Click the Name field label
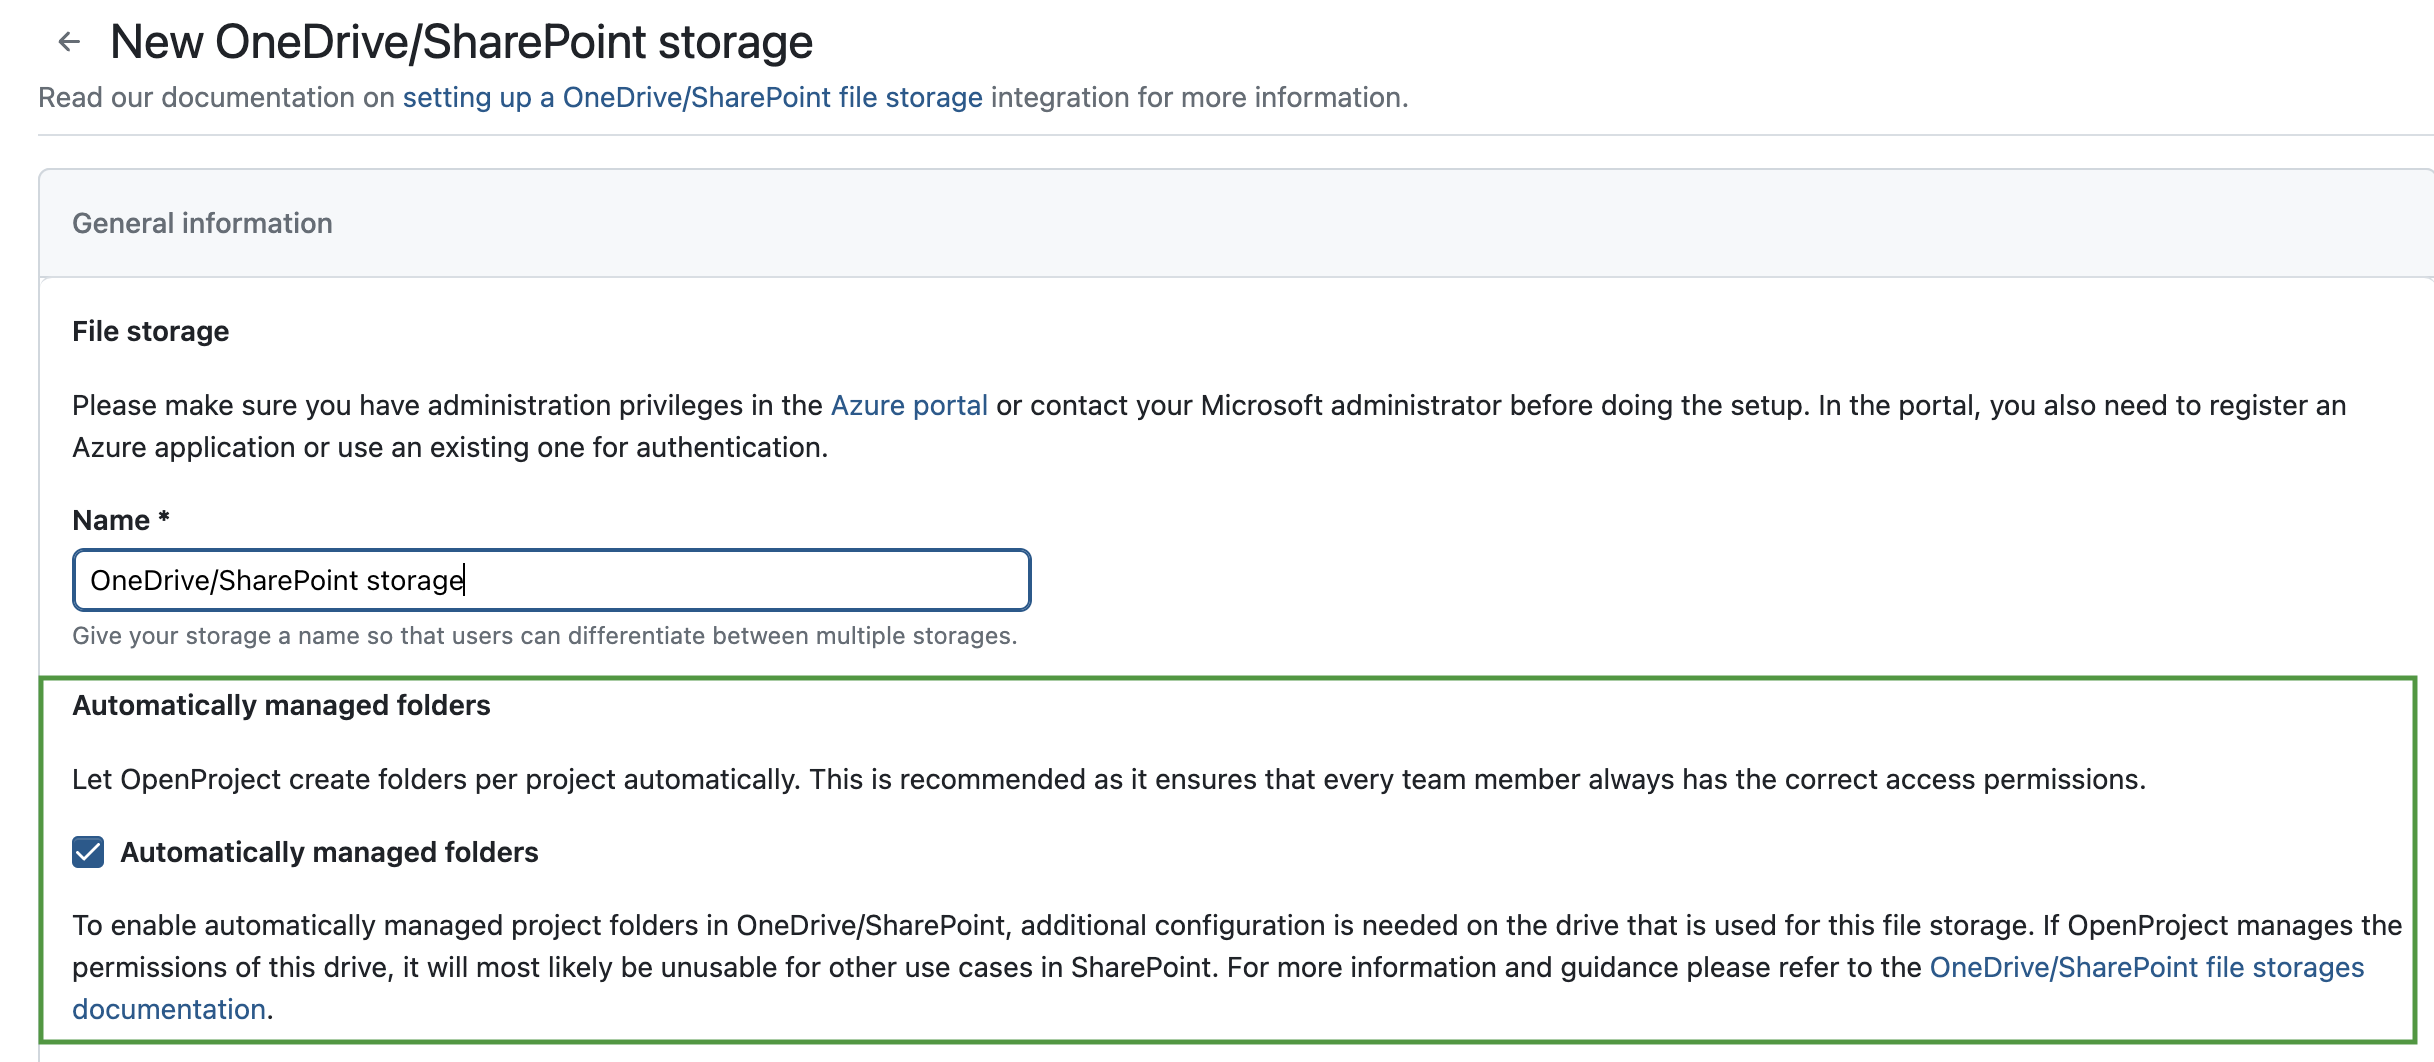Viewport: 2434px width, 1062px height. click(119, 519)
